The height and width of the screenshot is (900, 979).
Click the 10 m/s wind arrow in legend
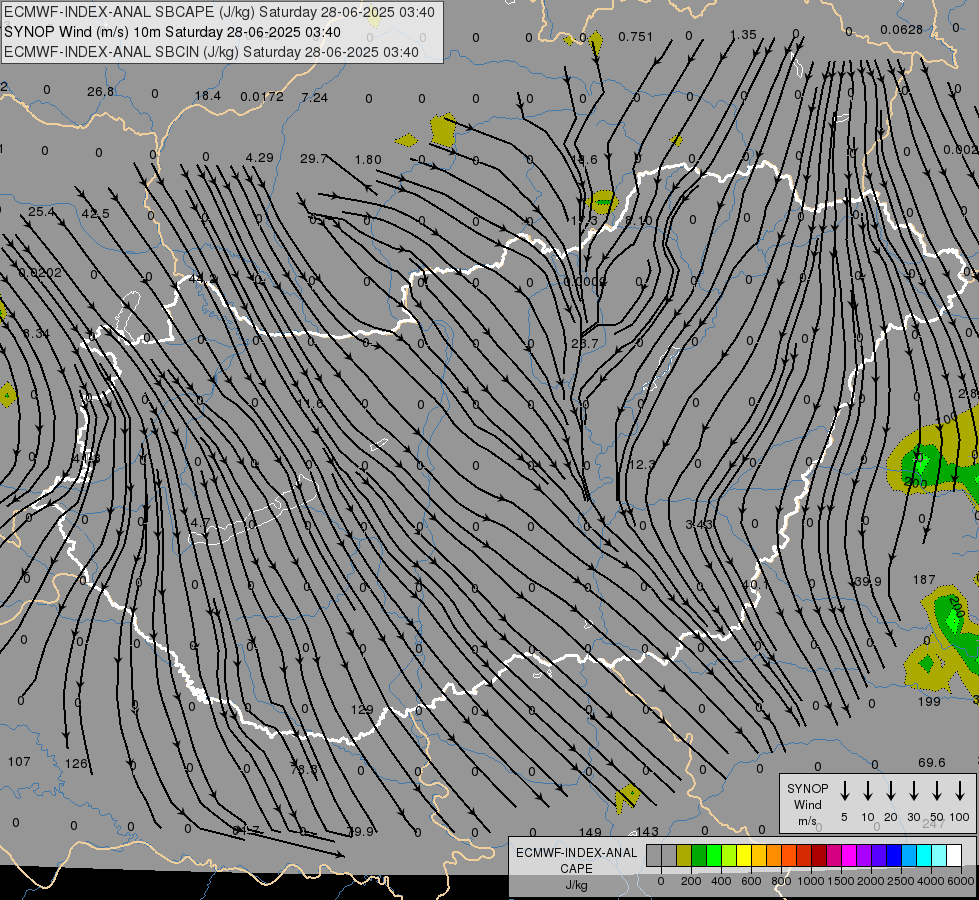click(867, 791)
